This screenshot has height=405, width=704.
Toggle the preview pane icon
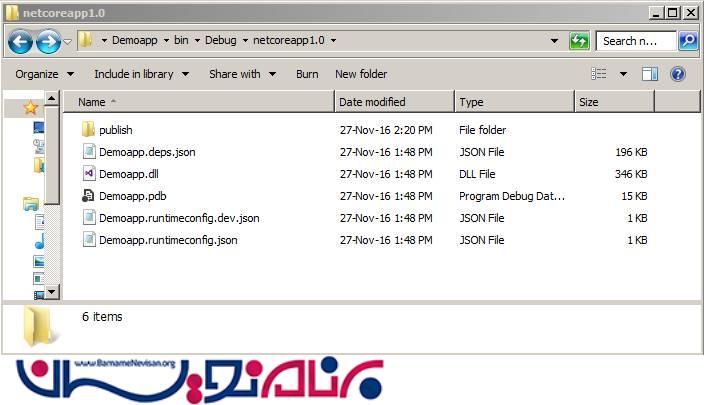pyautogui.click(x=650, y=74)
